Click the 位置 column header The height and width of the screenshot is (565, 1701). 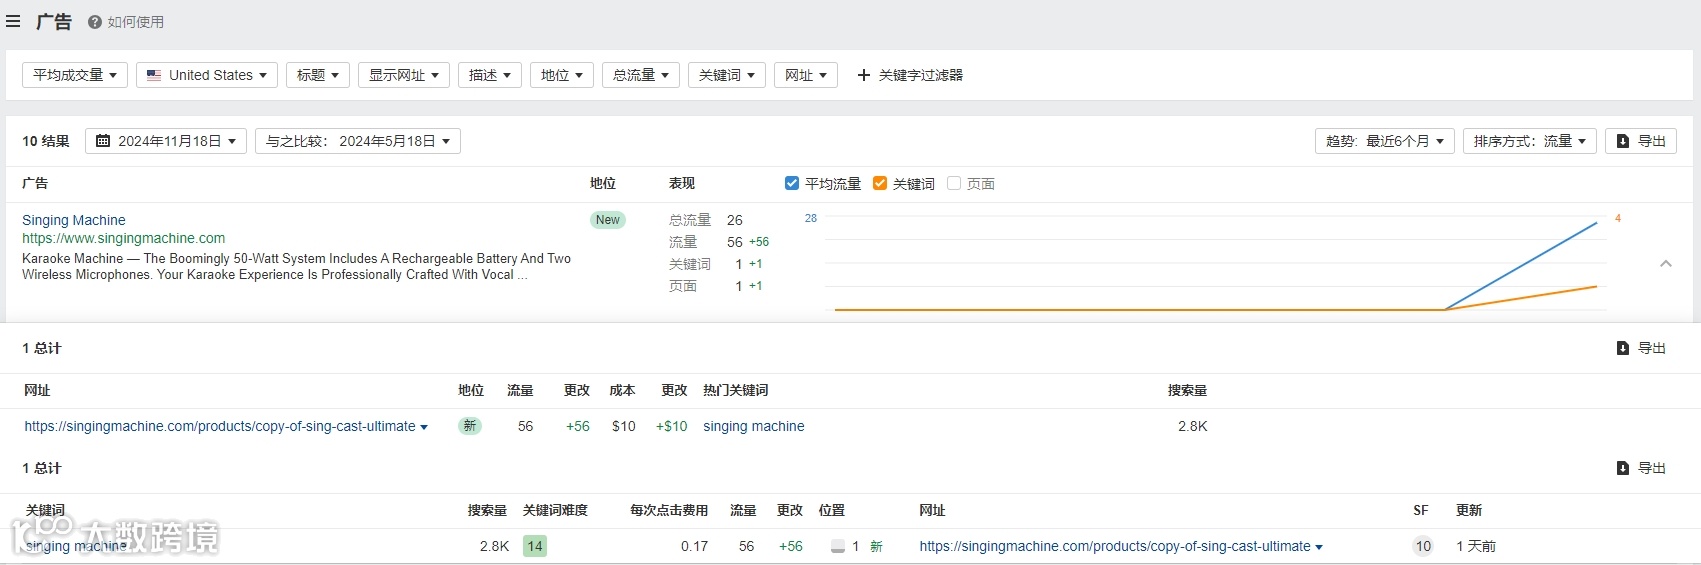point(832,510)
